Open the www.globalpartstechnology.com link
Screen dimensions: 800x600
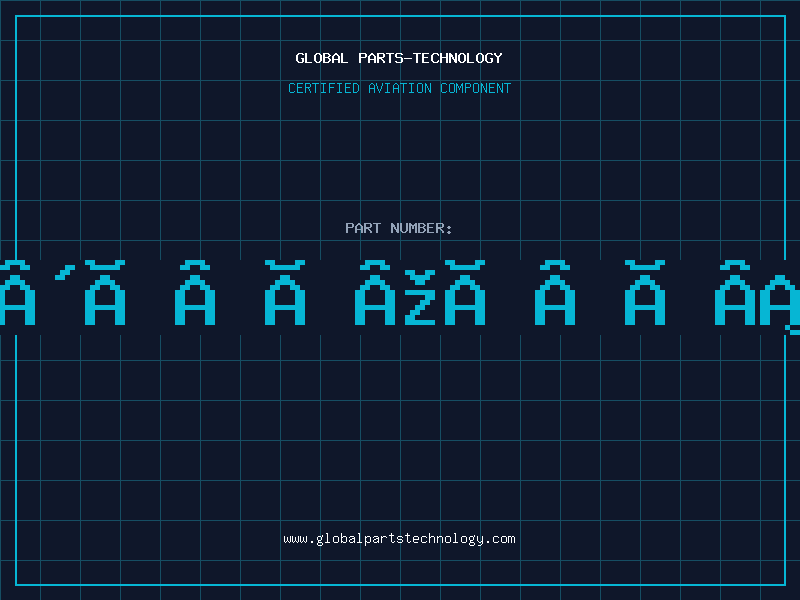click(x=399, y=538)
